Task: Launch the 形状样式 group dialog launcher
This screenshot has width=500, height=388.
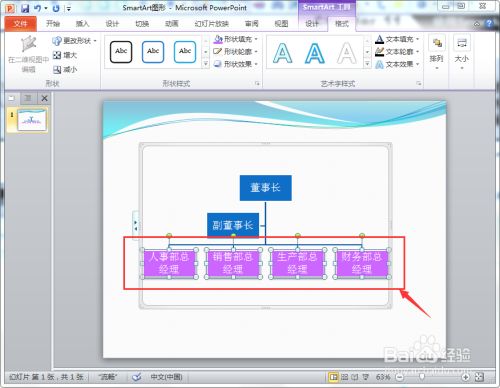Action: [257, 83]
